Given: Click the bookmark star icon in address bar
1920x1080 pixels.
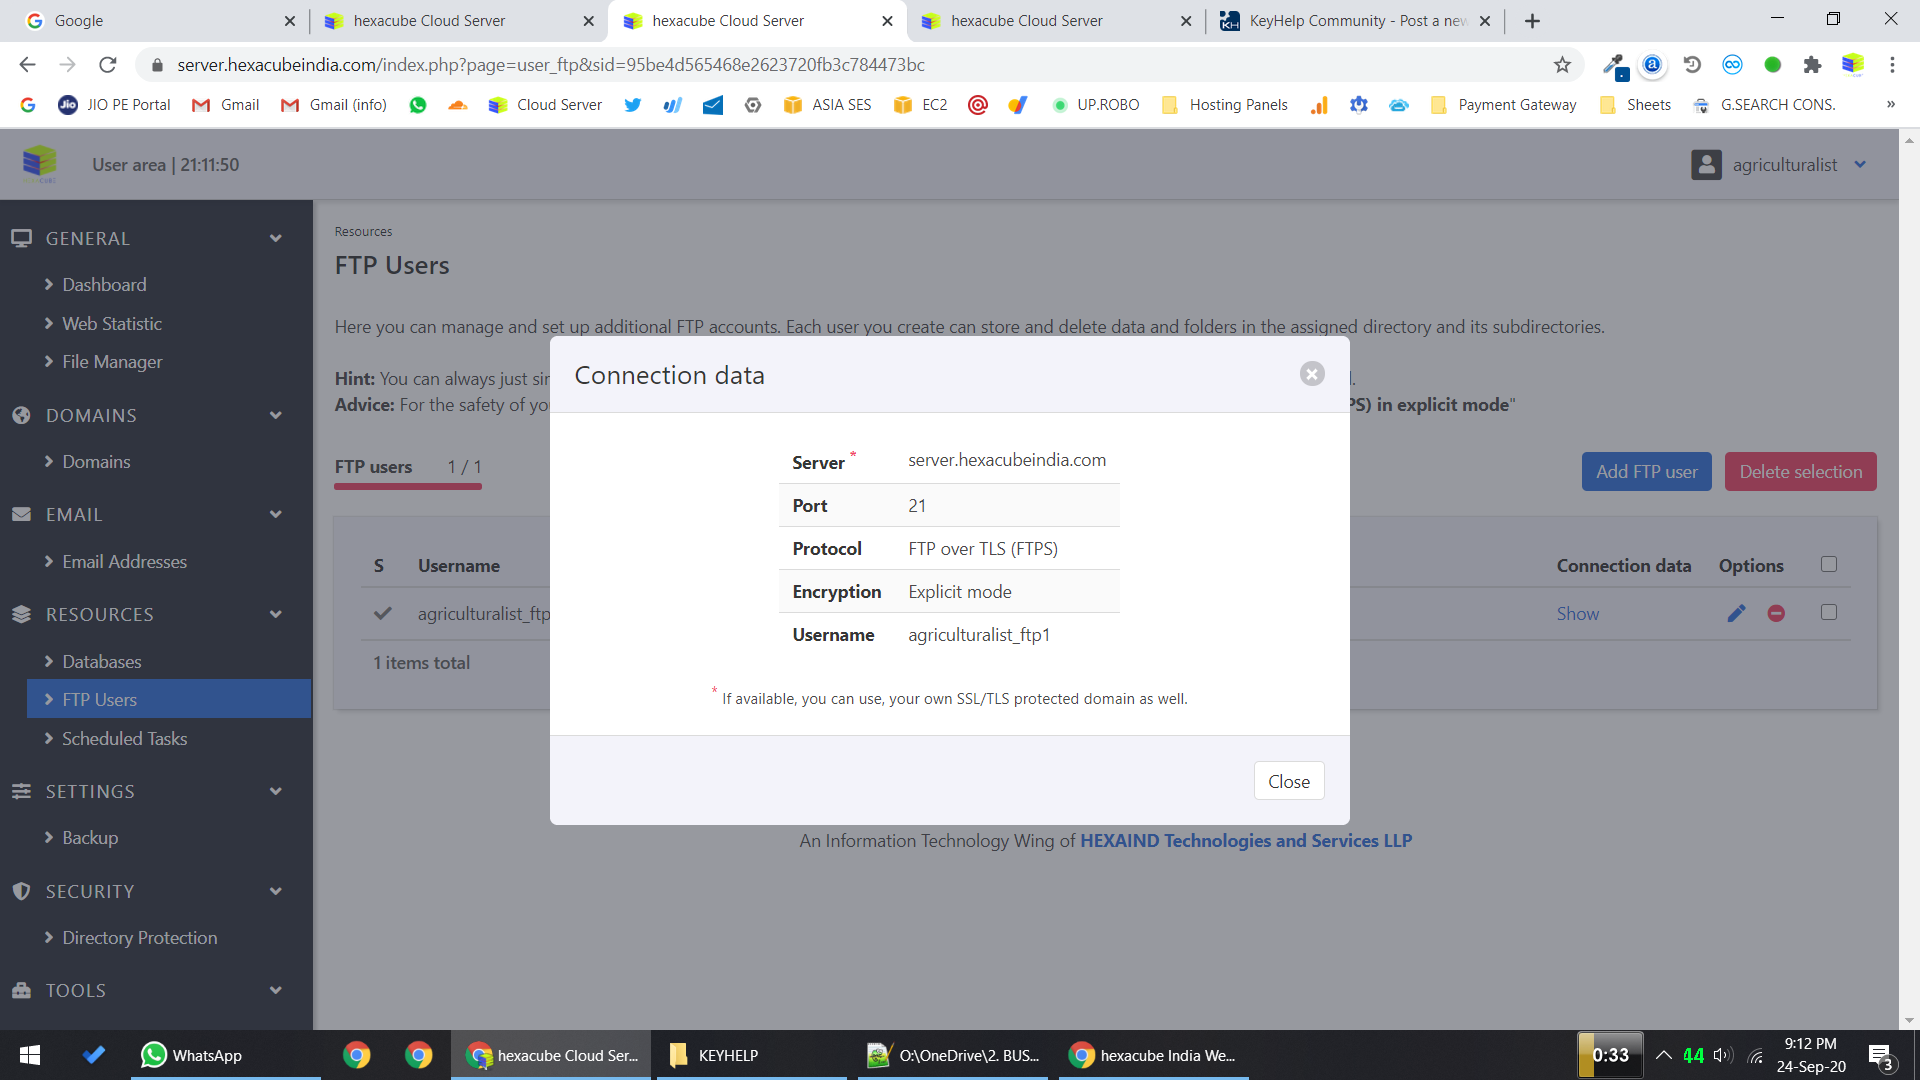Looking at the screenshot, I should tap(1562, 65).
